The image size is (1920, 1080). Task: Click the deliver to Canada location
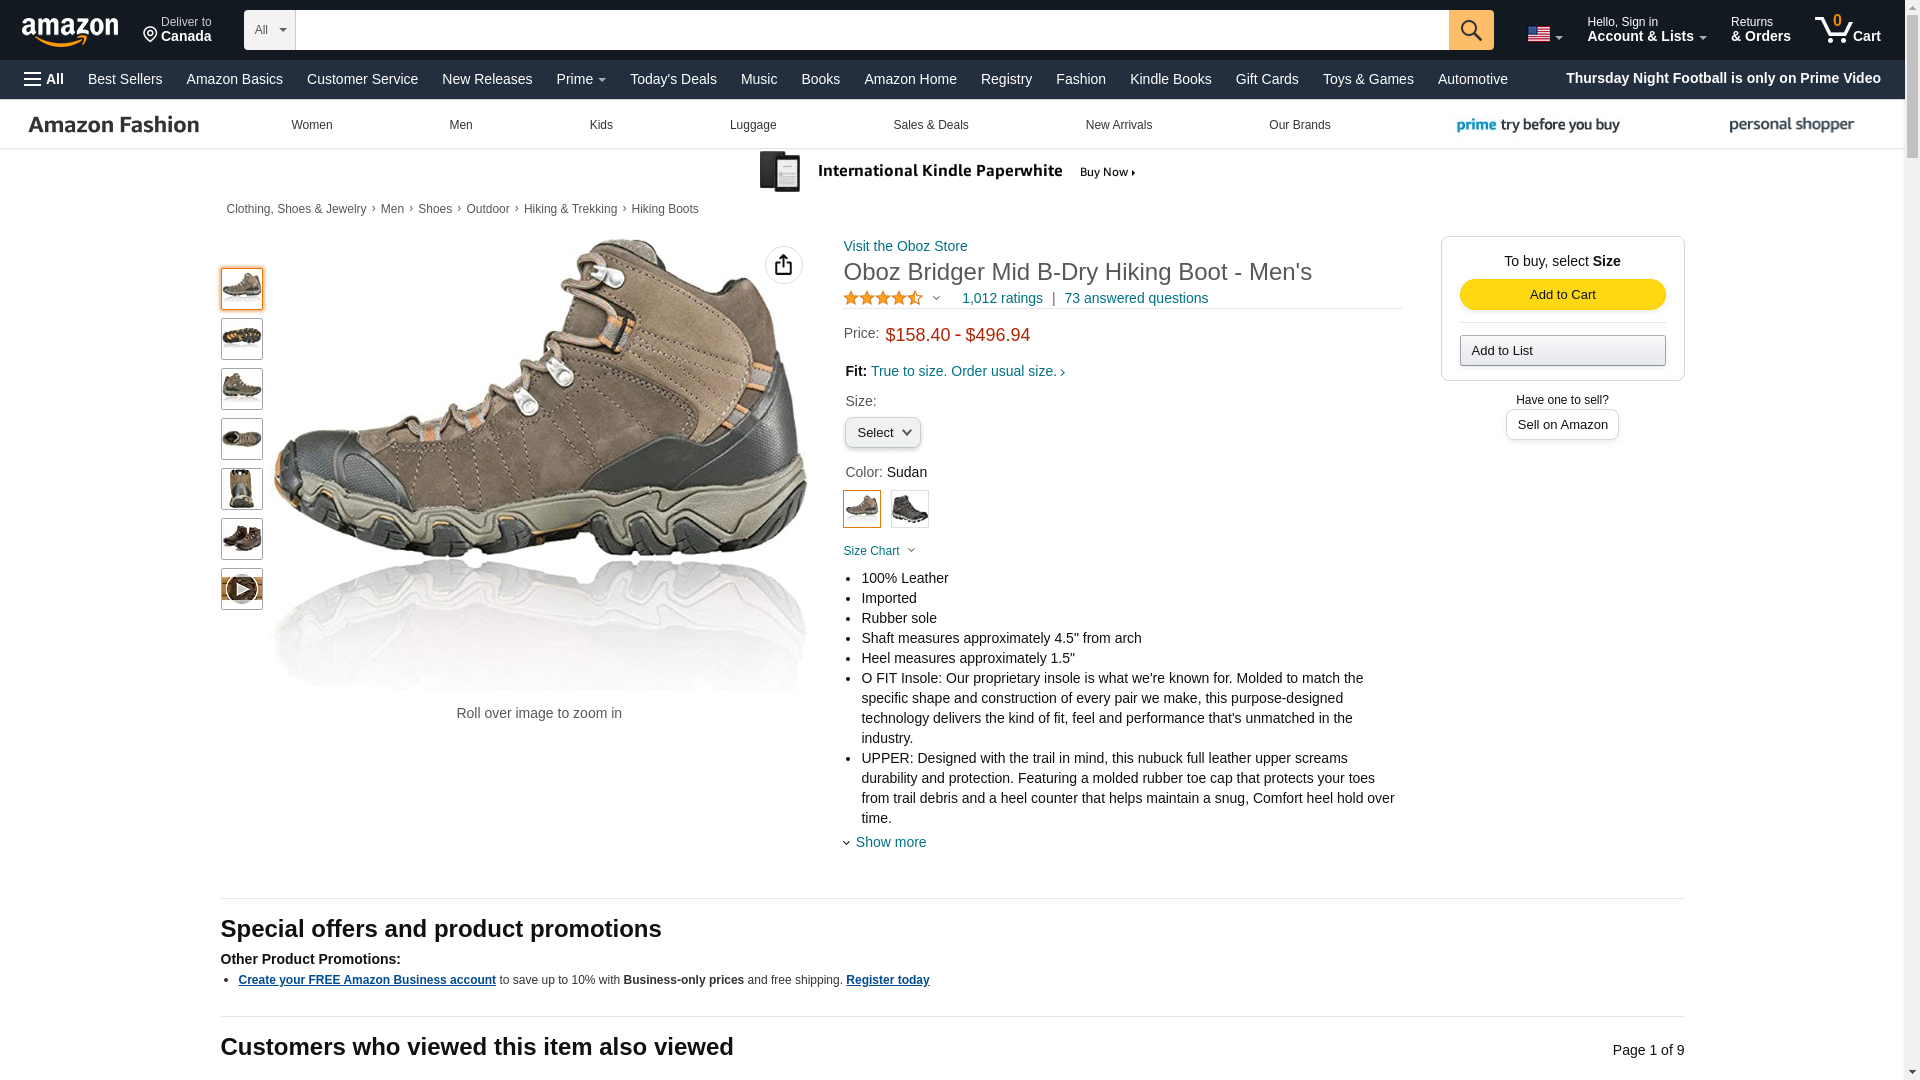[177, 30]
